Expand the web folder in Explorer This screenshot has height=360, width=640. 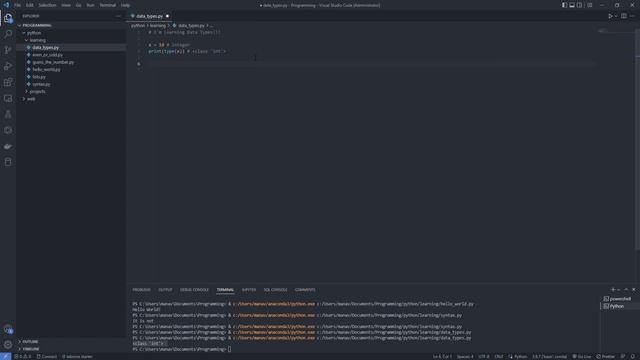(x=71, y=99)
